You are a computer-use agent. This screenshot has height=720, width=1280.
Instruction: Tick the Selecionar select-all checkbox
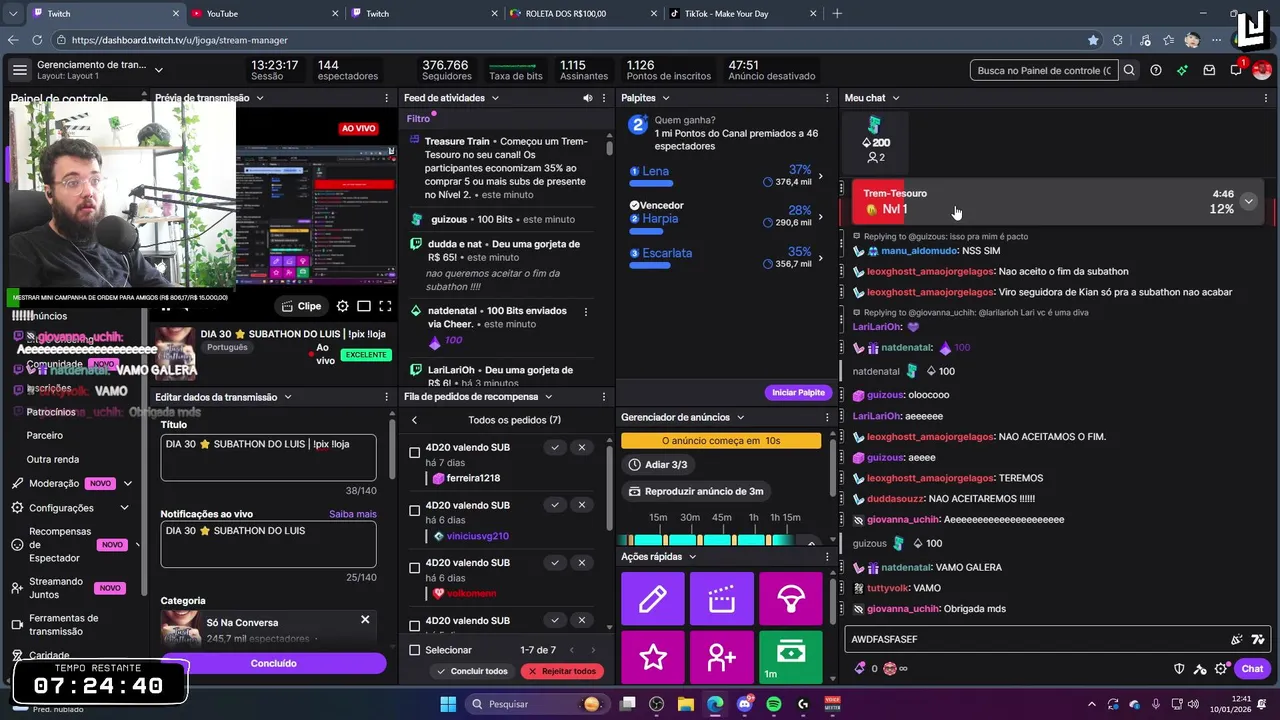click(x=415, y=650)
